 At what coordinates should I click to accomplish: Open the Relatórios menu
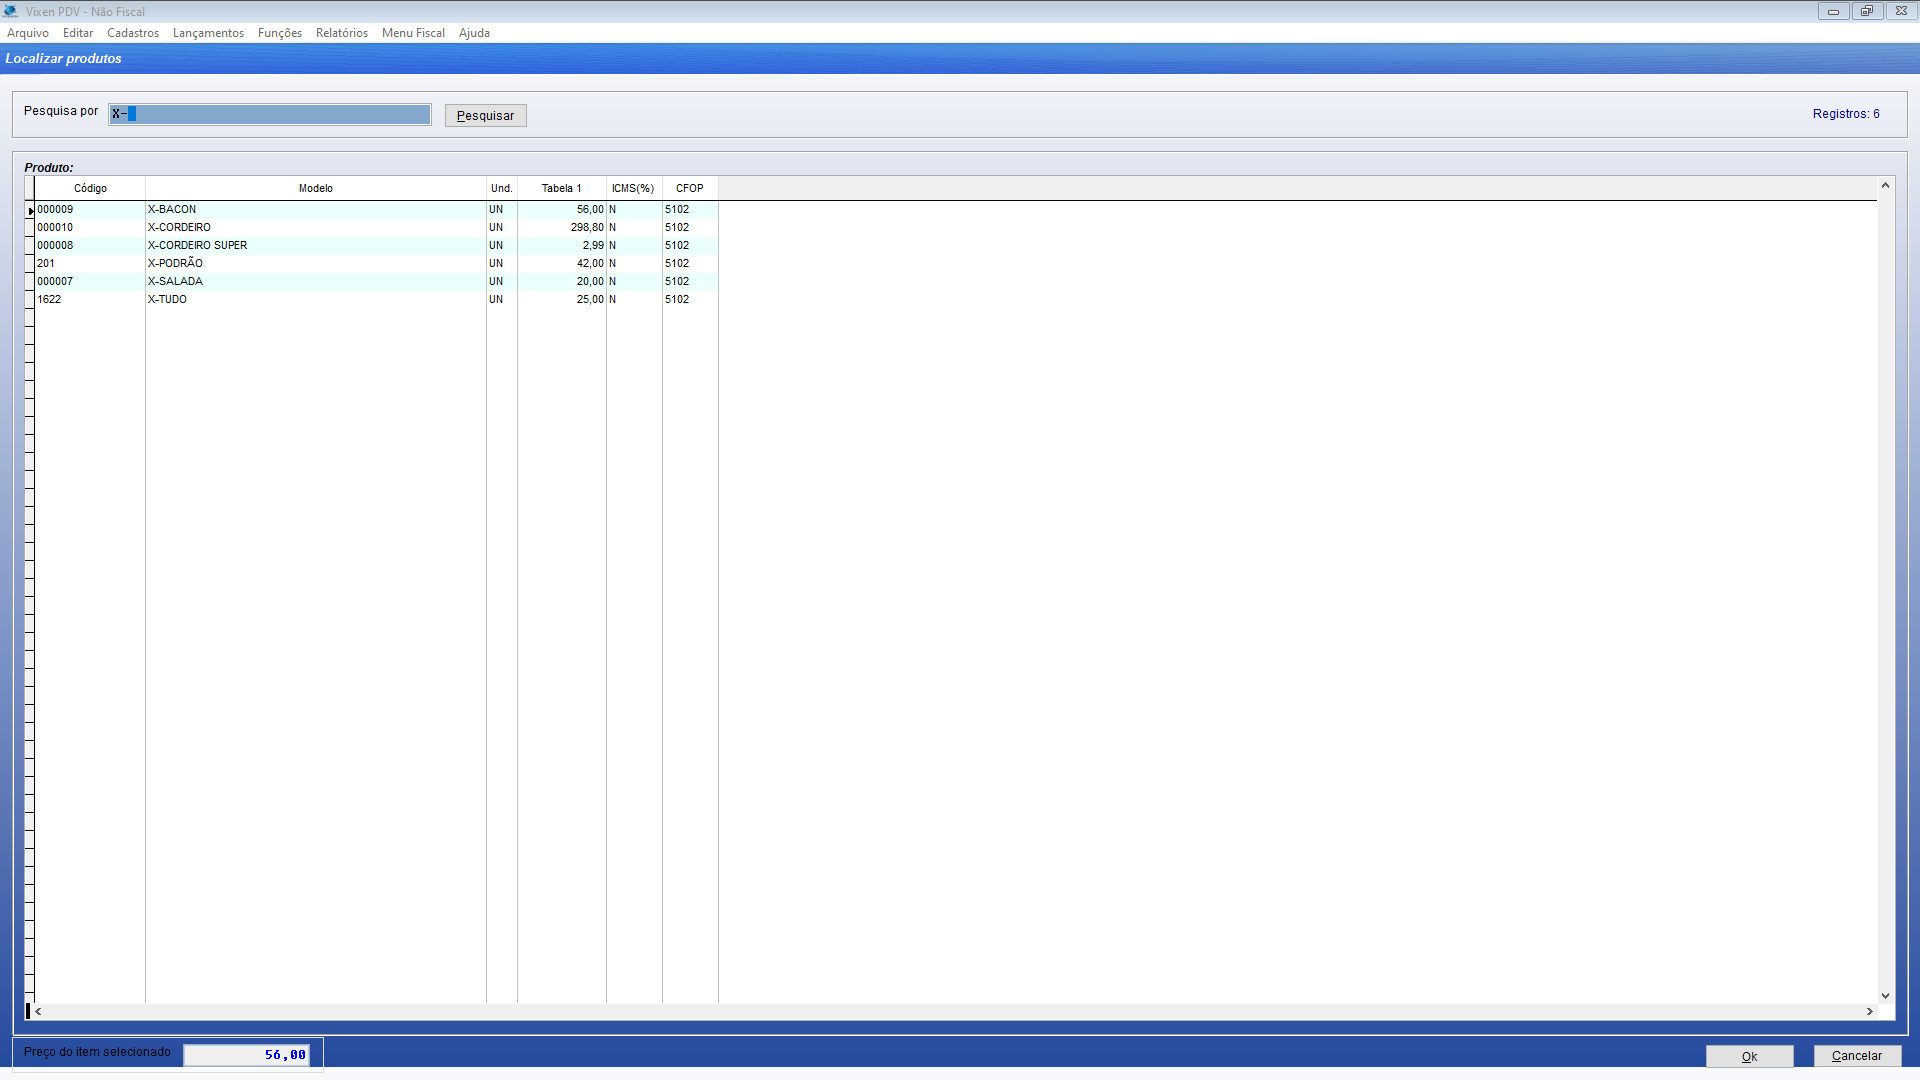[x=341, y=33]
